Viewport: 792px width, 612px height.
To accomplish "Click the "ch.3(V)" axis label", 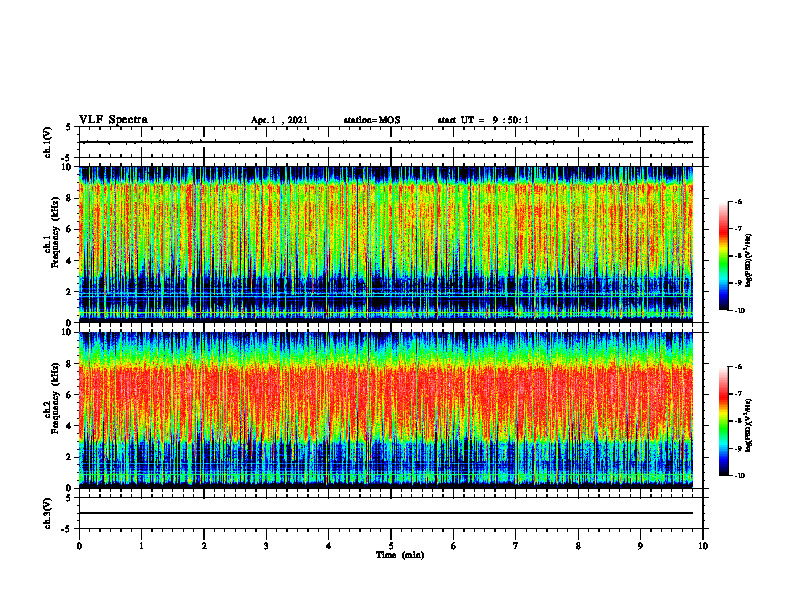I will 48,513.
